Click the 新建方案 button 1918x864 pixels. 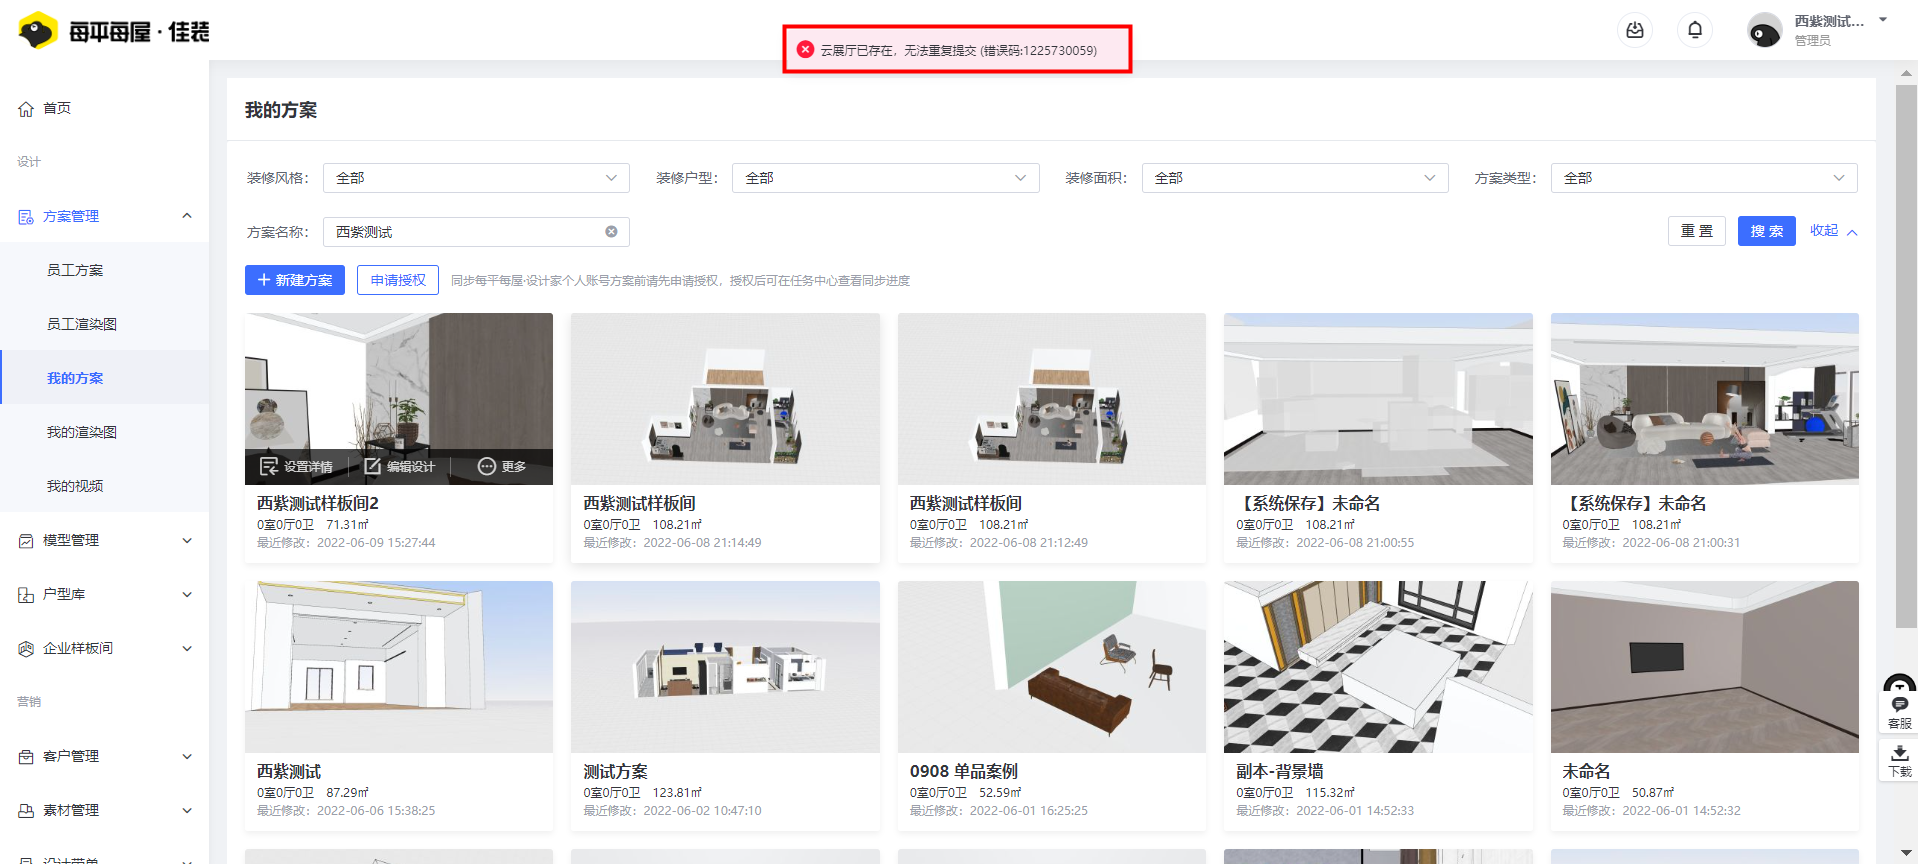click(x=295, y=280)
